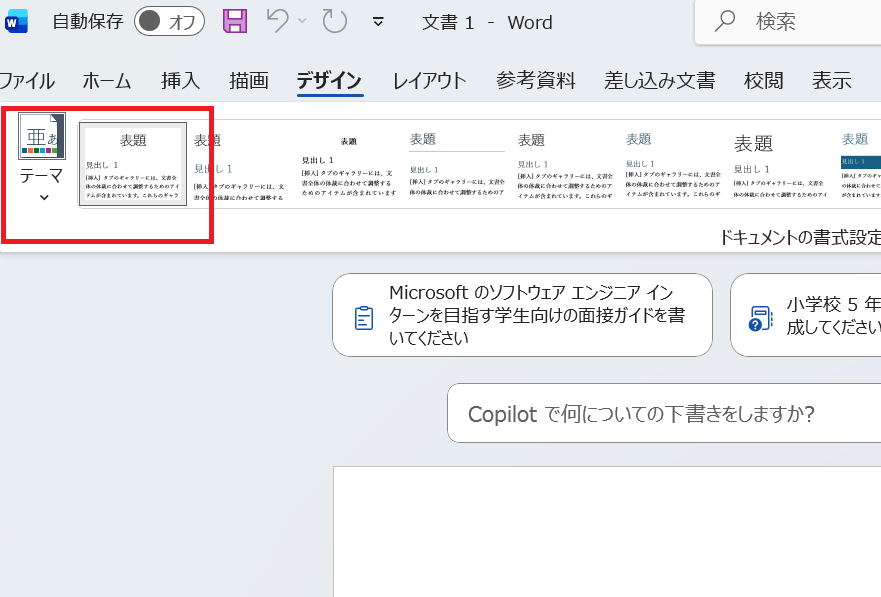The width and height of the screenshot is (881, 597).
Task: Click the Copilot draft prompt input field
Action: [x=660, y=413]
